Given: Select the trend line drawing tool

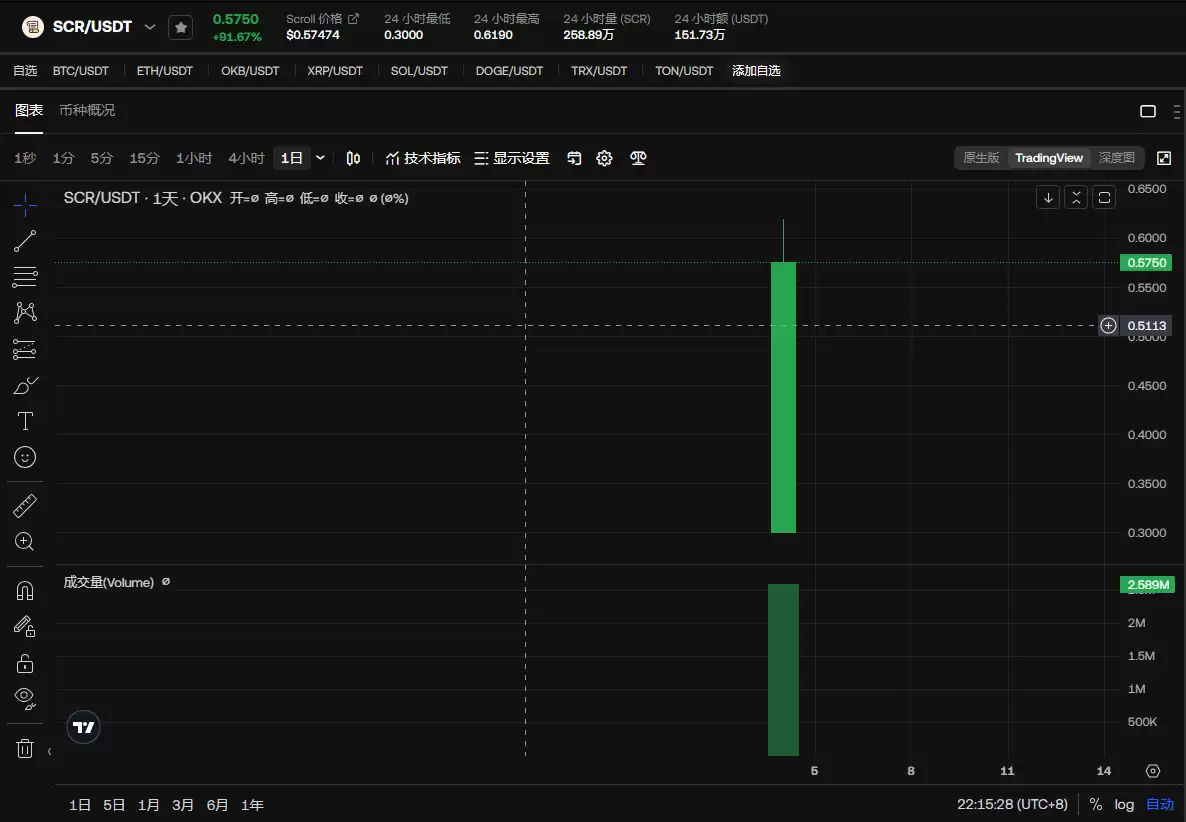Looking at the screenshot, I should click(x=25, y=241).
